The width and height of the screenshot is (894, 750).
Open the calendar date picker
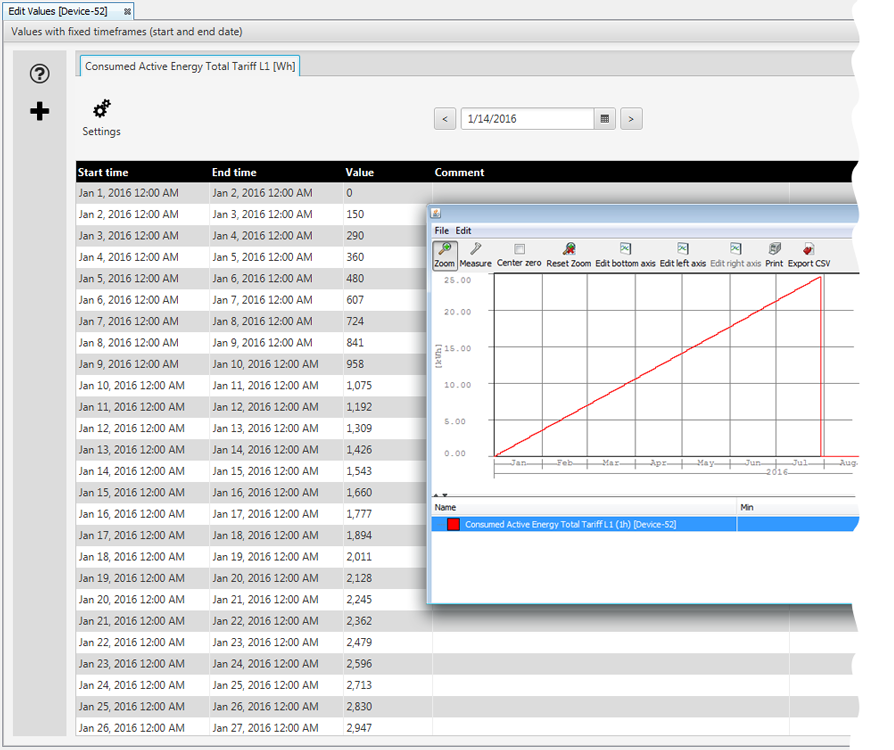click(x=604, y=119)
